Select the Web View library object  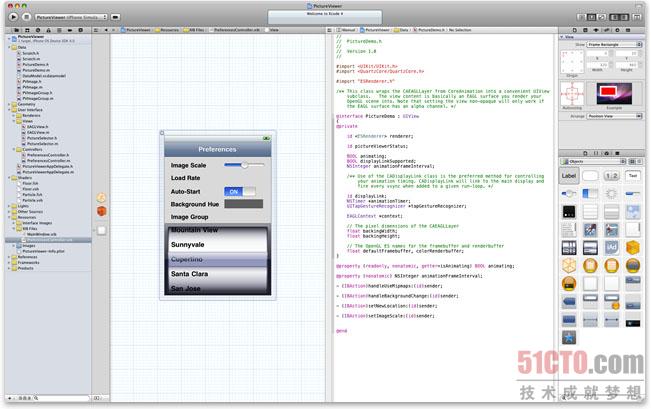590,230
